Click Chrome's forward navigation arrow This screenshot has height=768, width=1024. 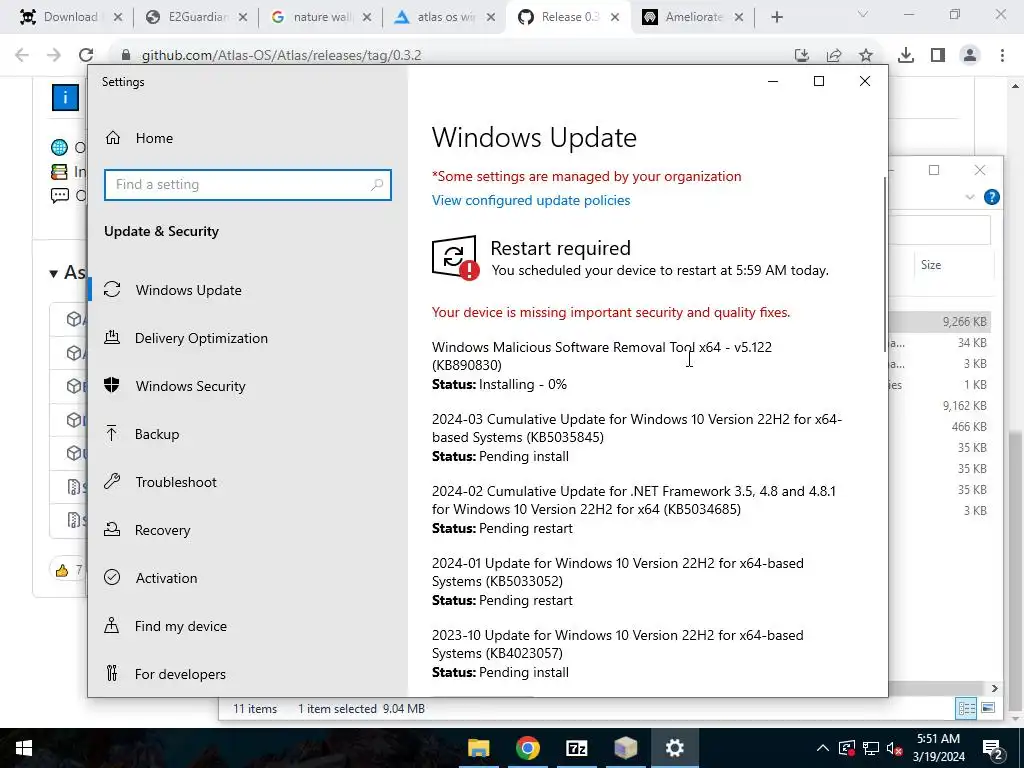54,56
